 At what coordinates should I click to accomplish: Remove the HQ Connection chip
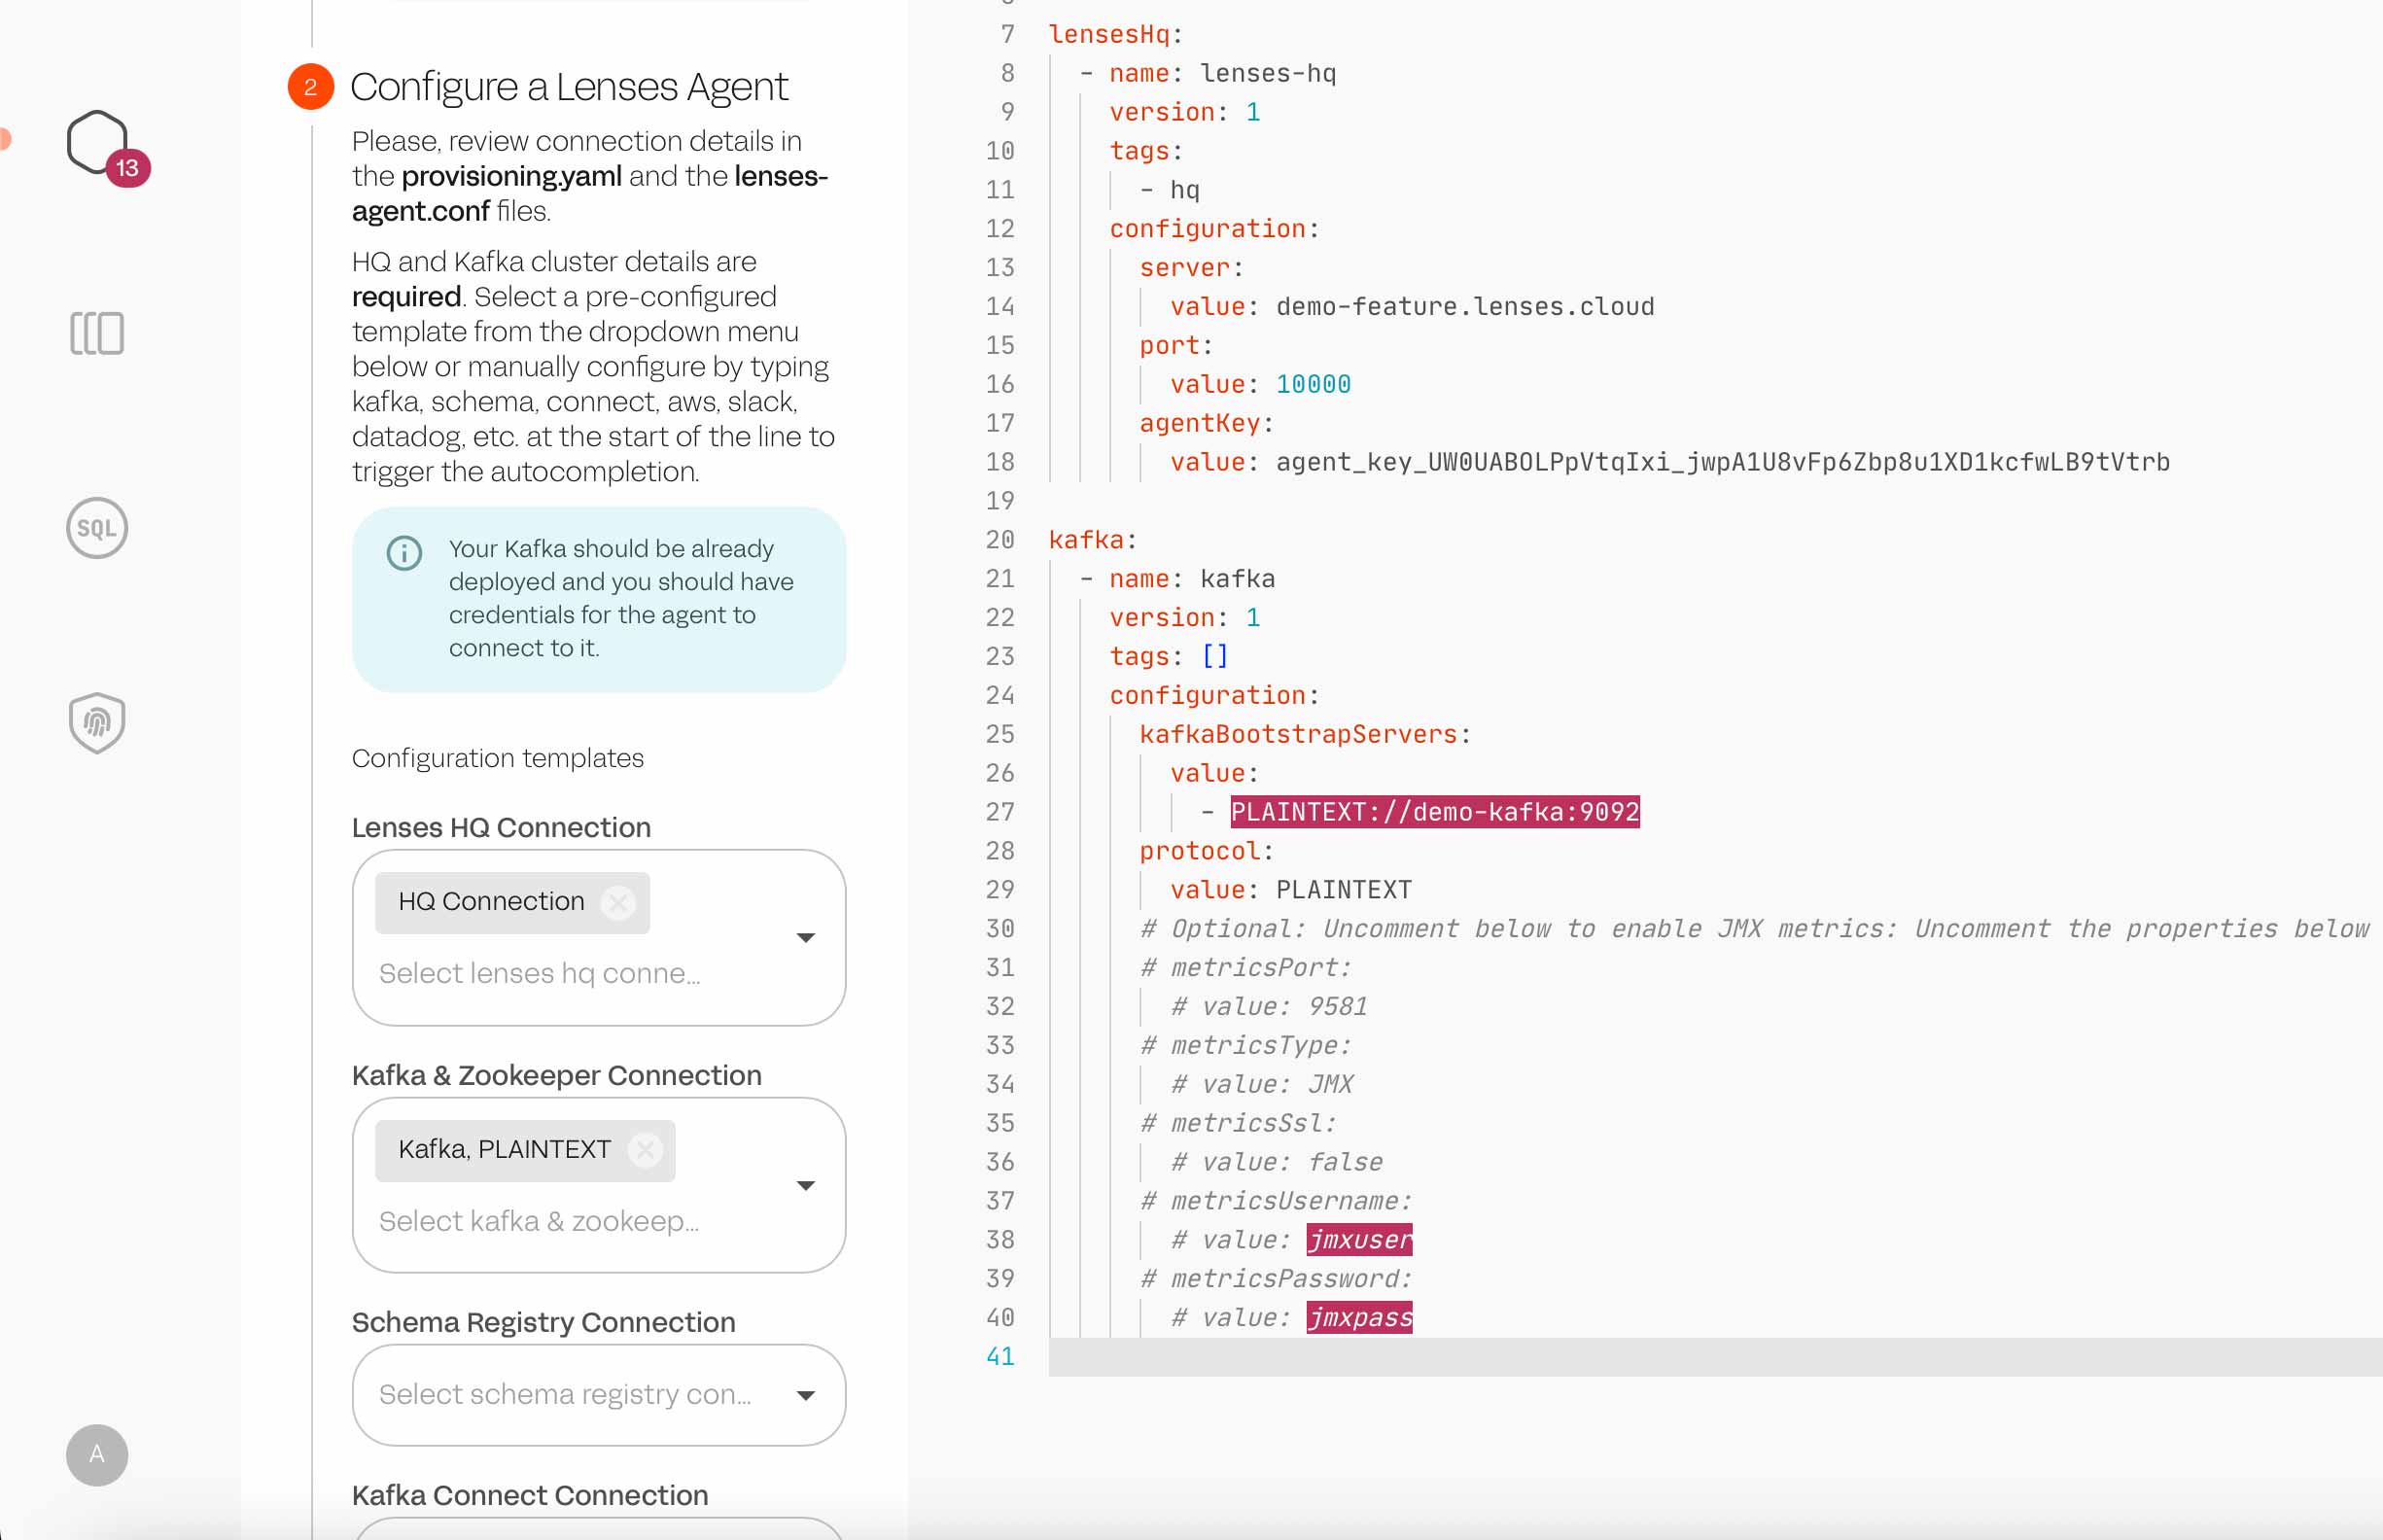coord(619,902)
